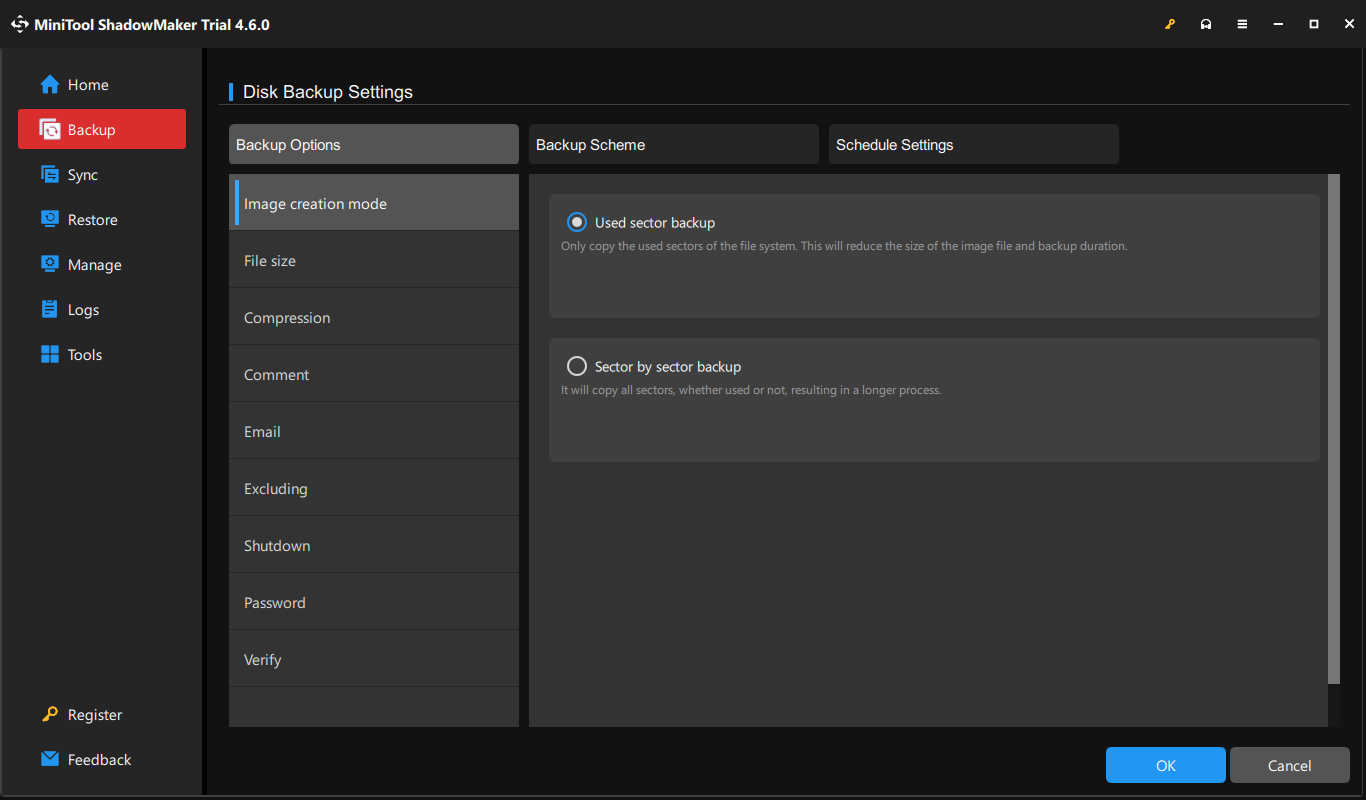
Task: Select Used sector backup mode
Action: [576, 222]
